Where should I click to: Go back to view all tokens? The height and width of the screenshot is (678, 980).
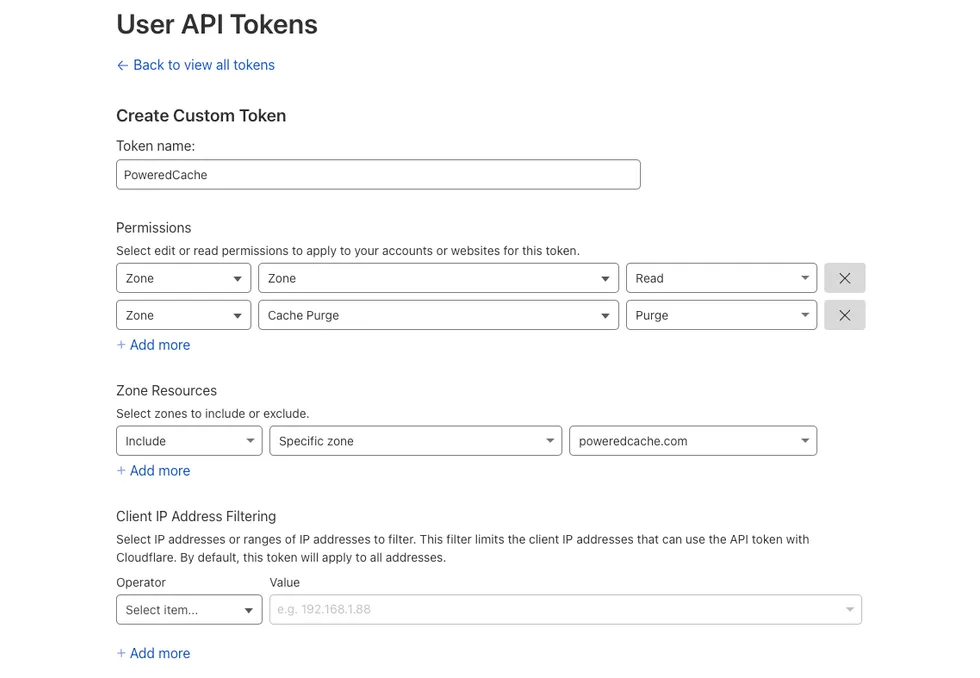(x=203, y=65)
